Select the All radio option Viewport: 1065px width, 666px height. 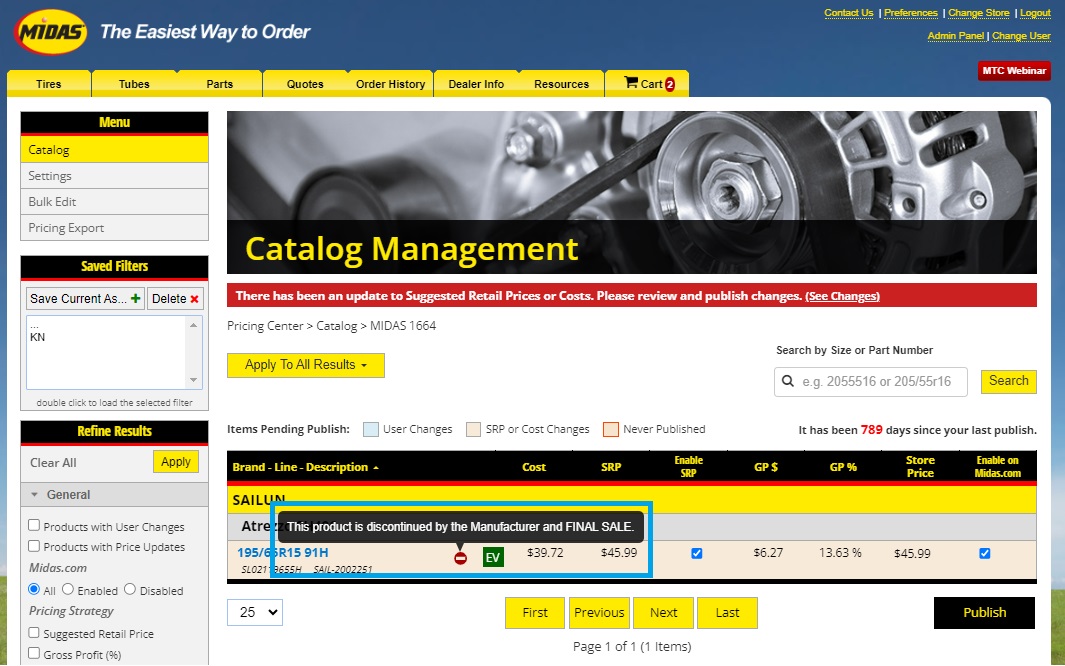pos(34,589)
